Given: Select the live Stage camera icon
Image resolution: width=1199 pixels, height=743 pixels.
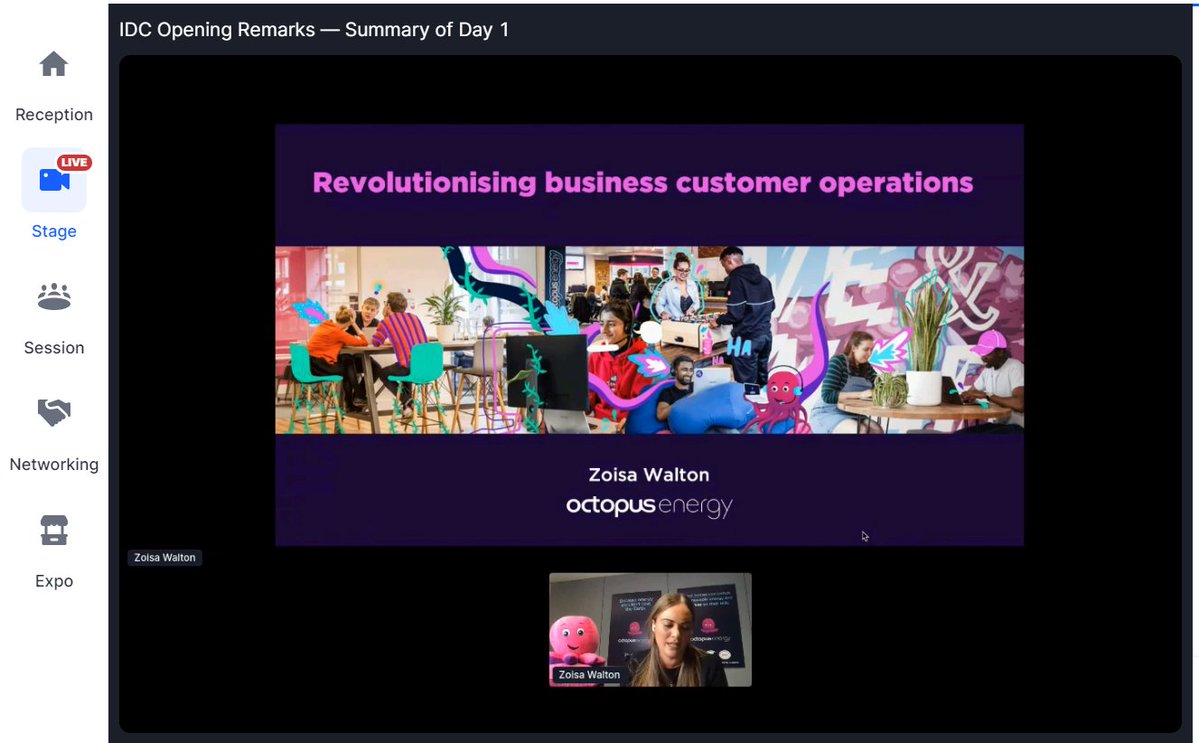Looking at the screenshot, I should coord(54,180).
